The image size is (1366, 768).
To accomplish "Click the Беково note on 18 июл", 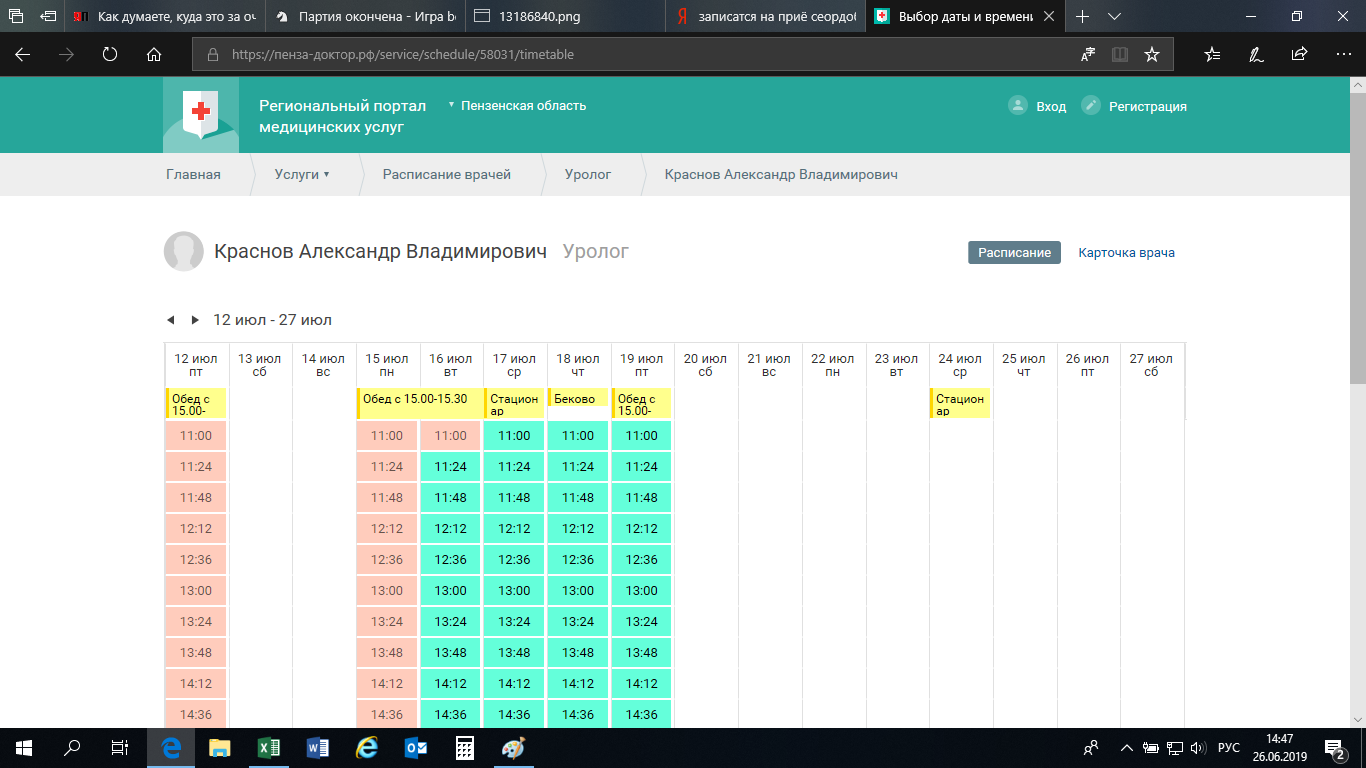I will click(x=578, y=399).
